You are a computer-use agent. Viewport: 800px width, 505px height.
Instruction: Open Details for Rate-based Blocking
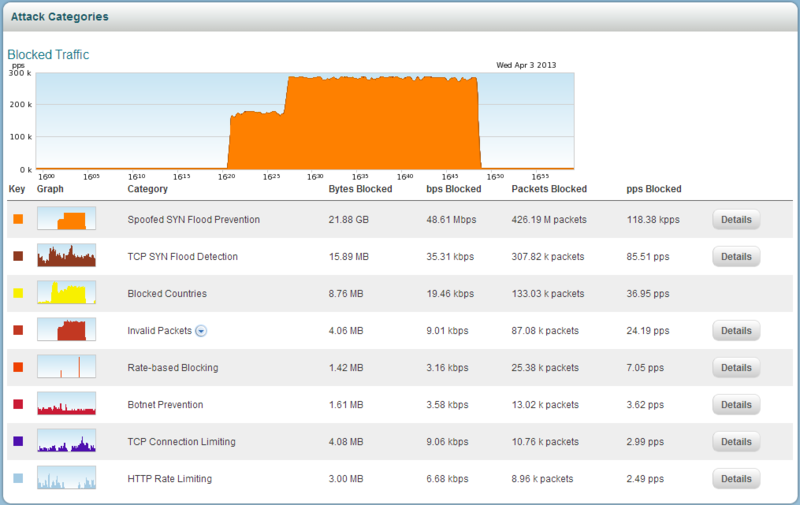[x=736, y=368]
